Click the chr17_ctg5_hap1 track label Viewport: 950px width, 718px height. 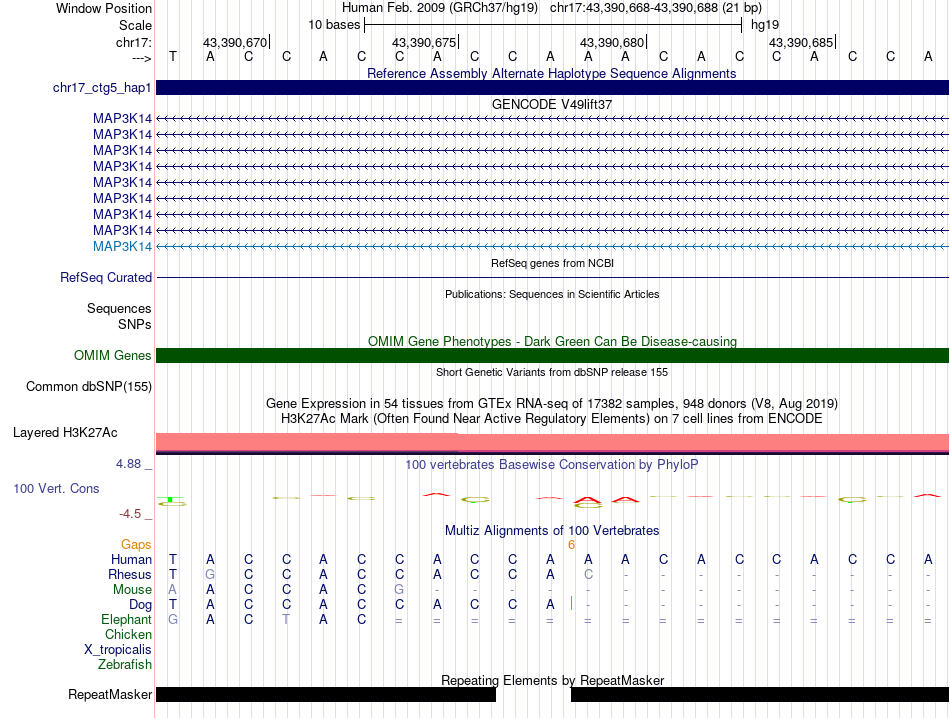102,88
